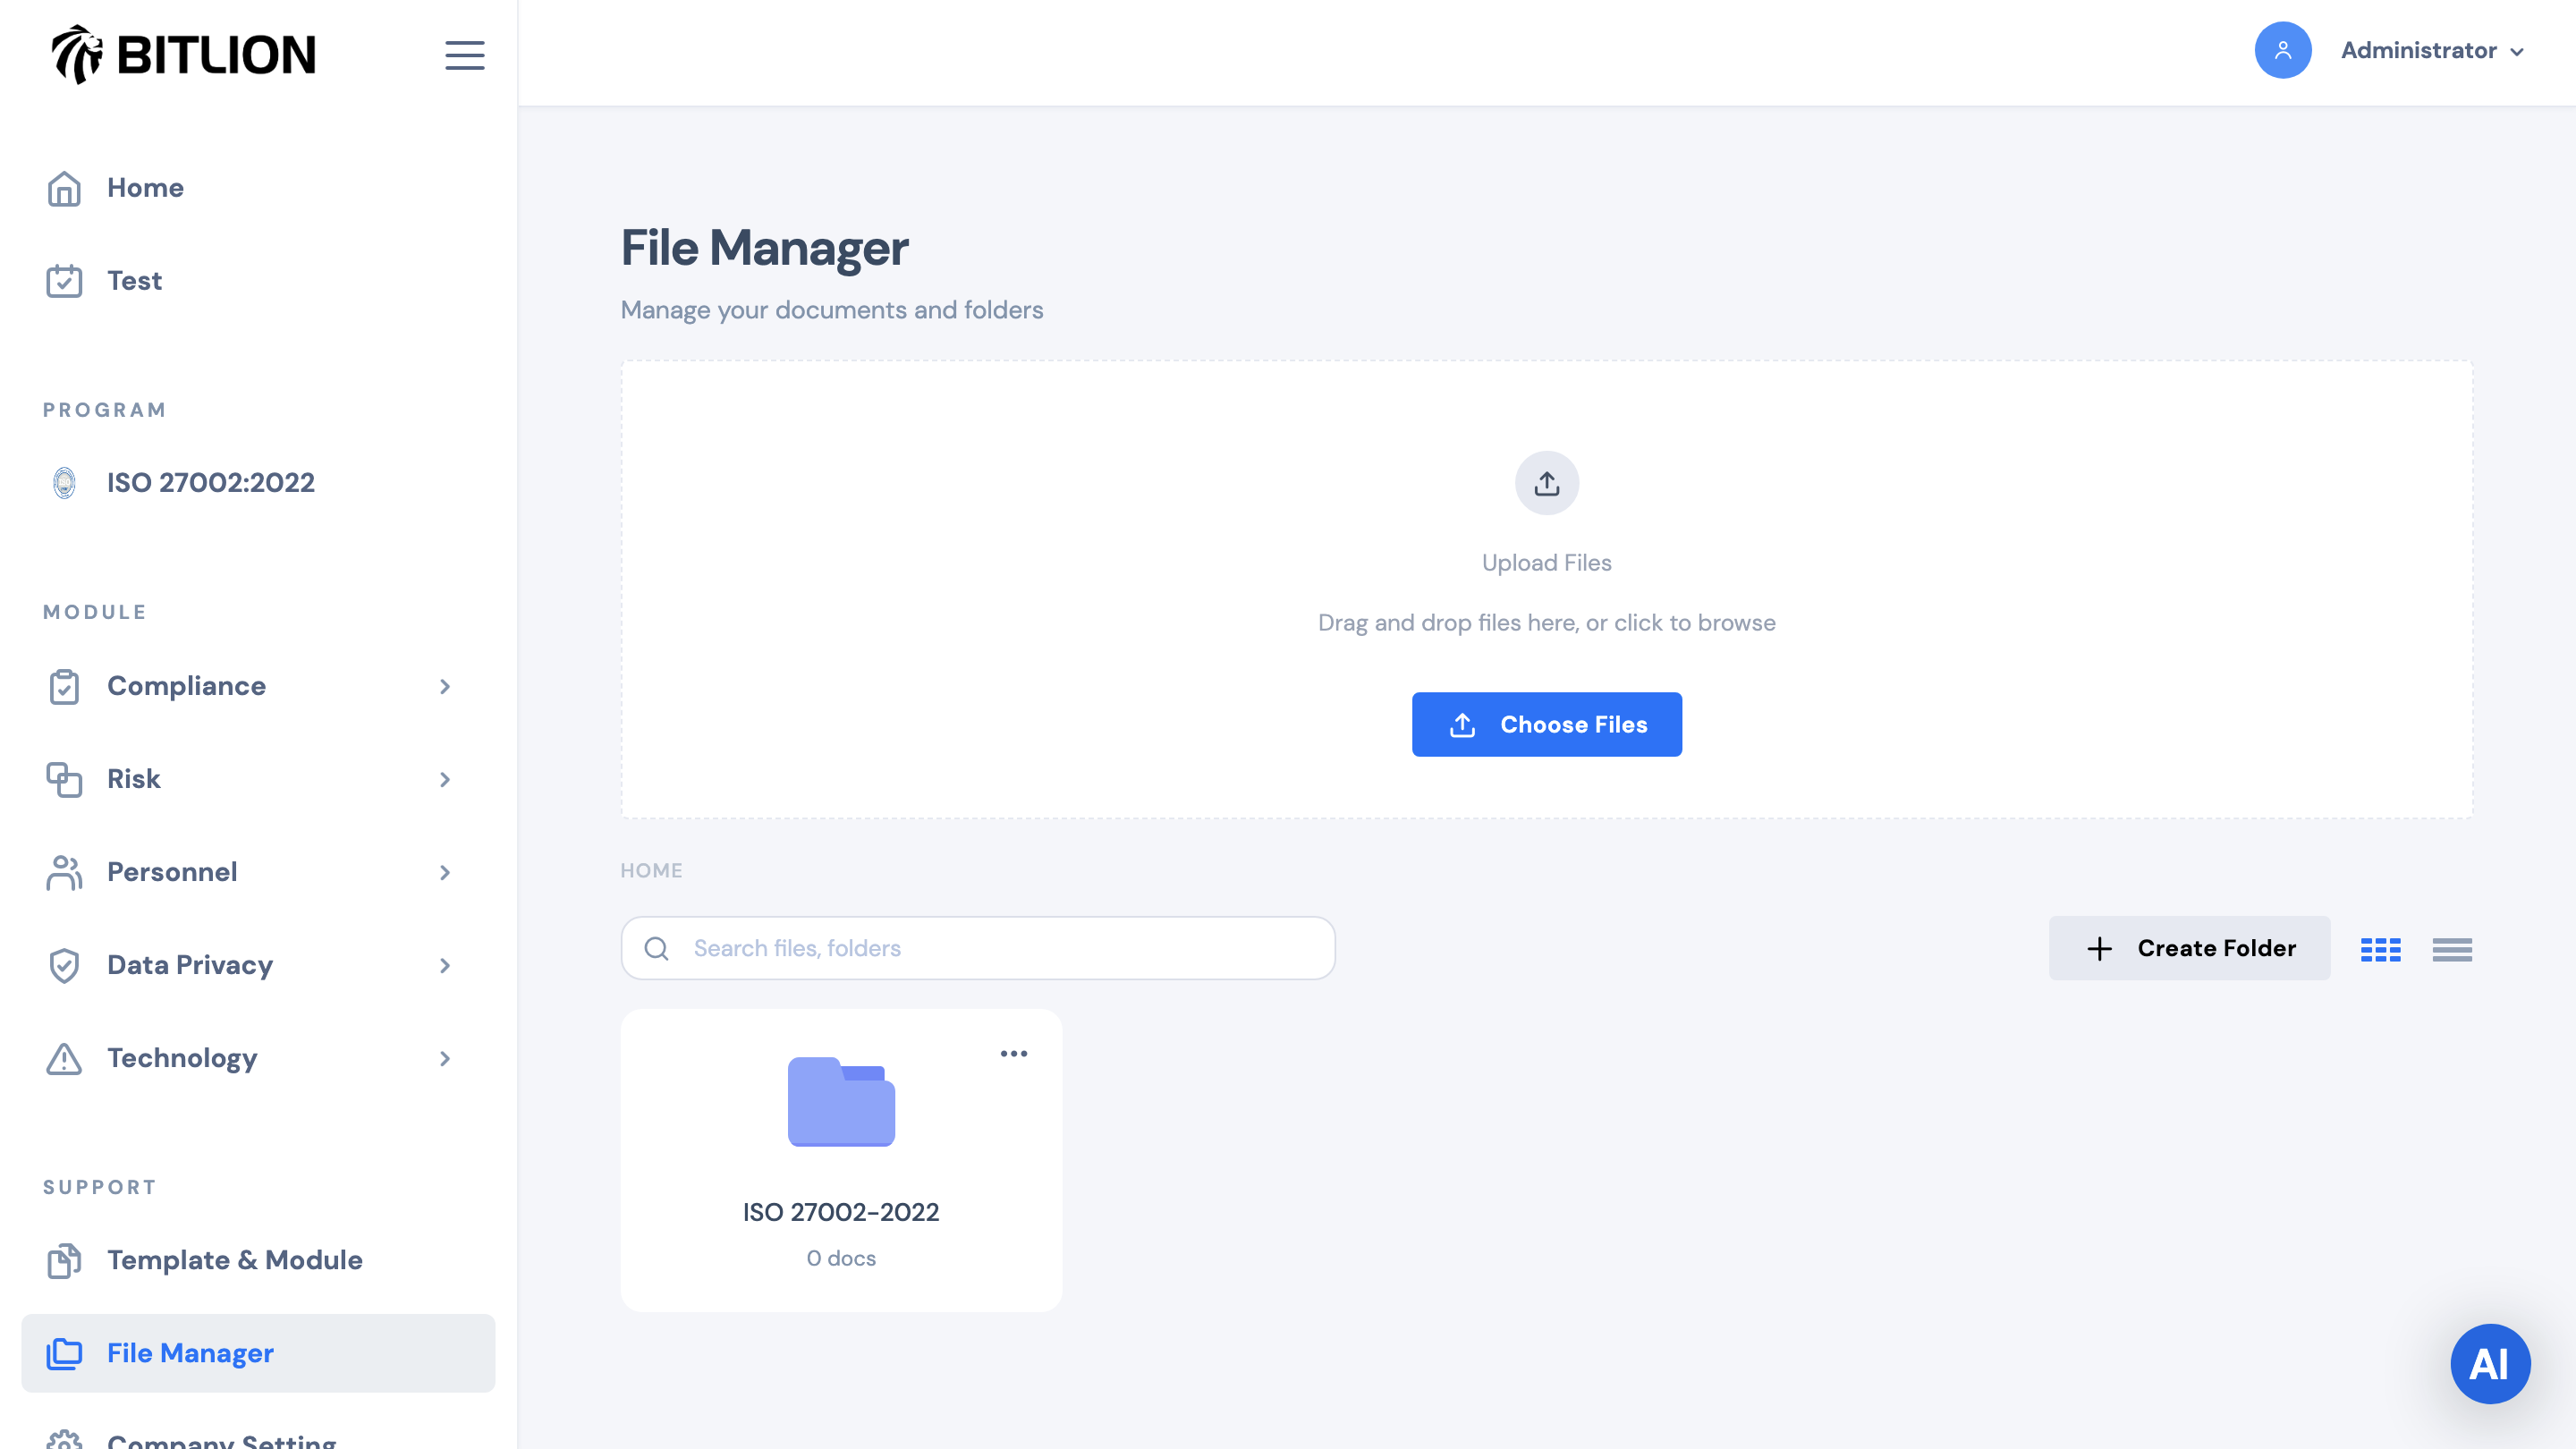Expand the Risk submenu chevron

pos(445,779)
